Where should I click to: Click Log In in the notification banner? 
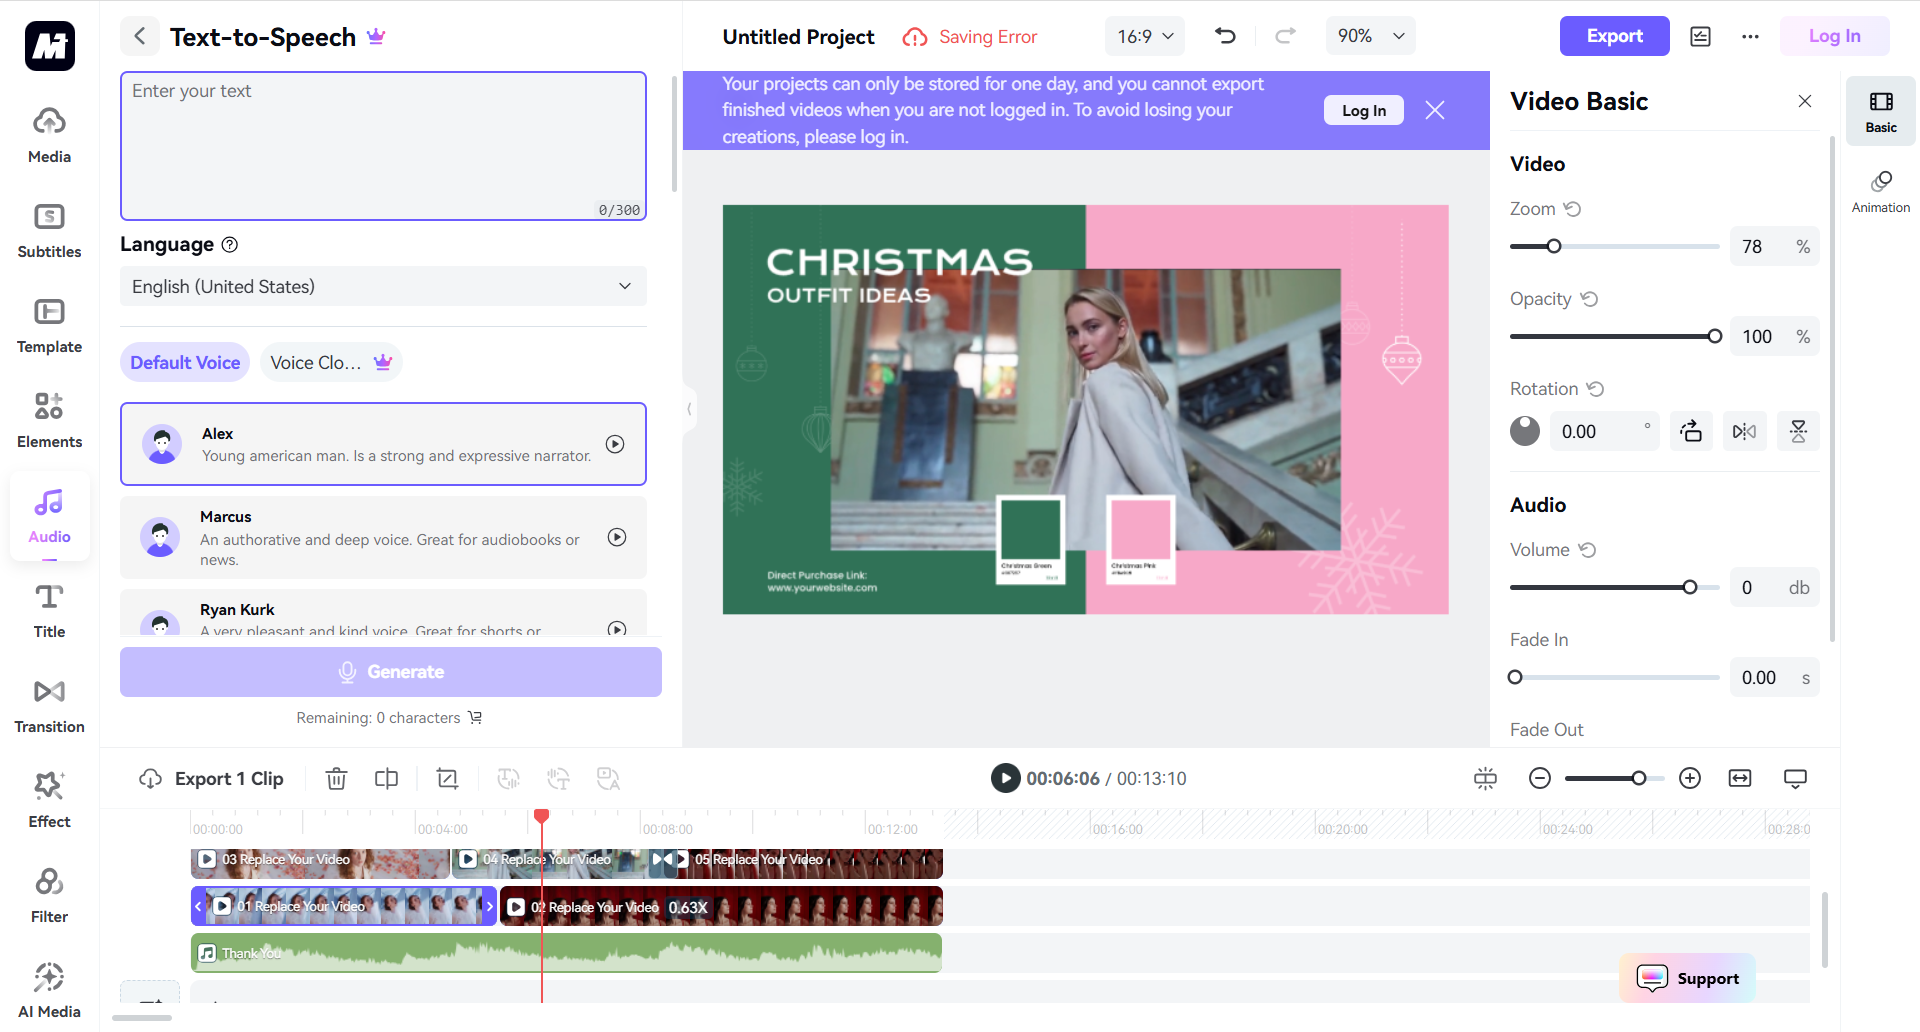[1363, 110]
